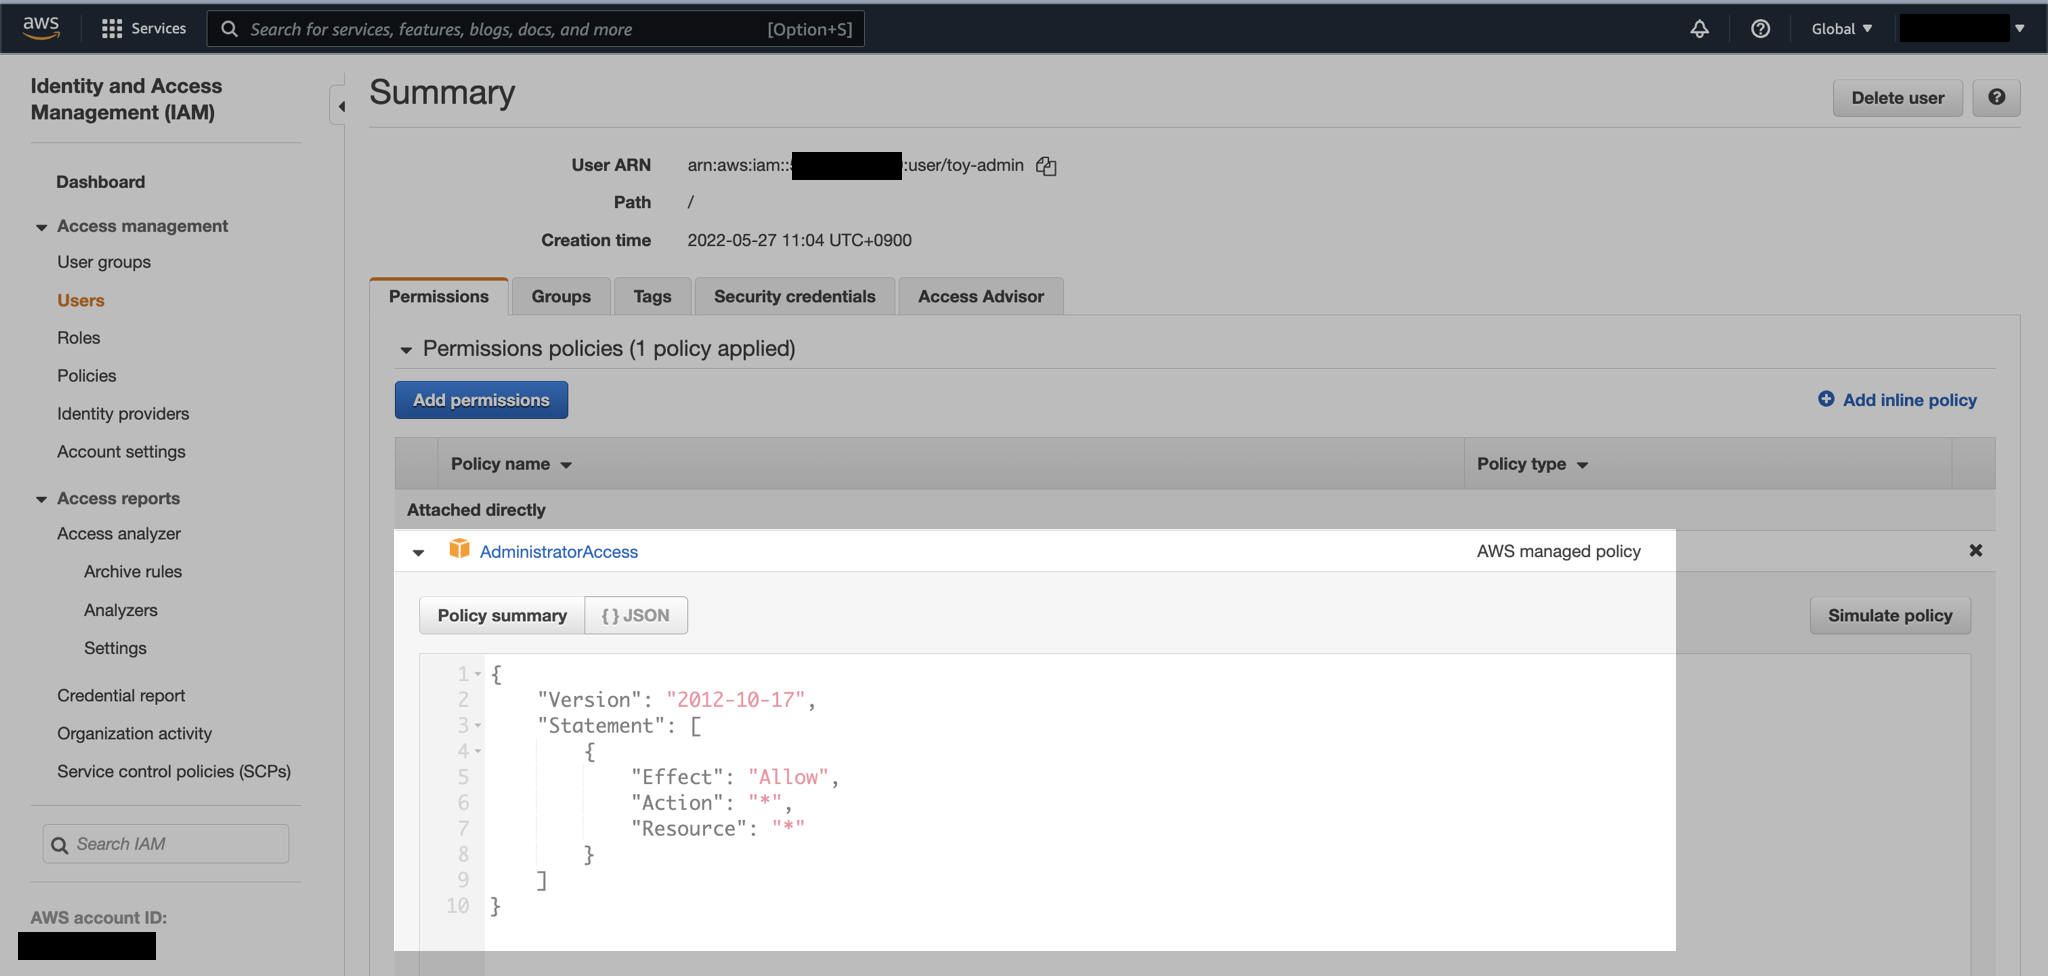Click the help question mark in top bar
This screenshot has width=2048, height=976.
1760,29
